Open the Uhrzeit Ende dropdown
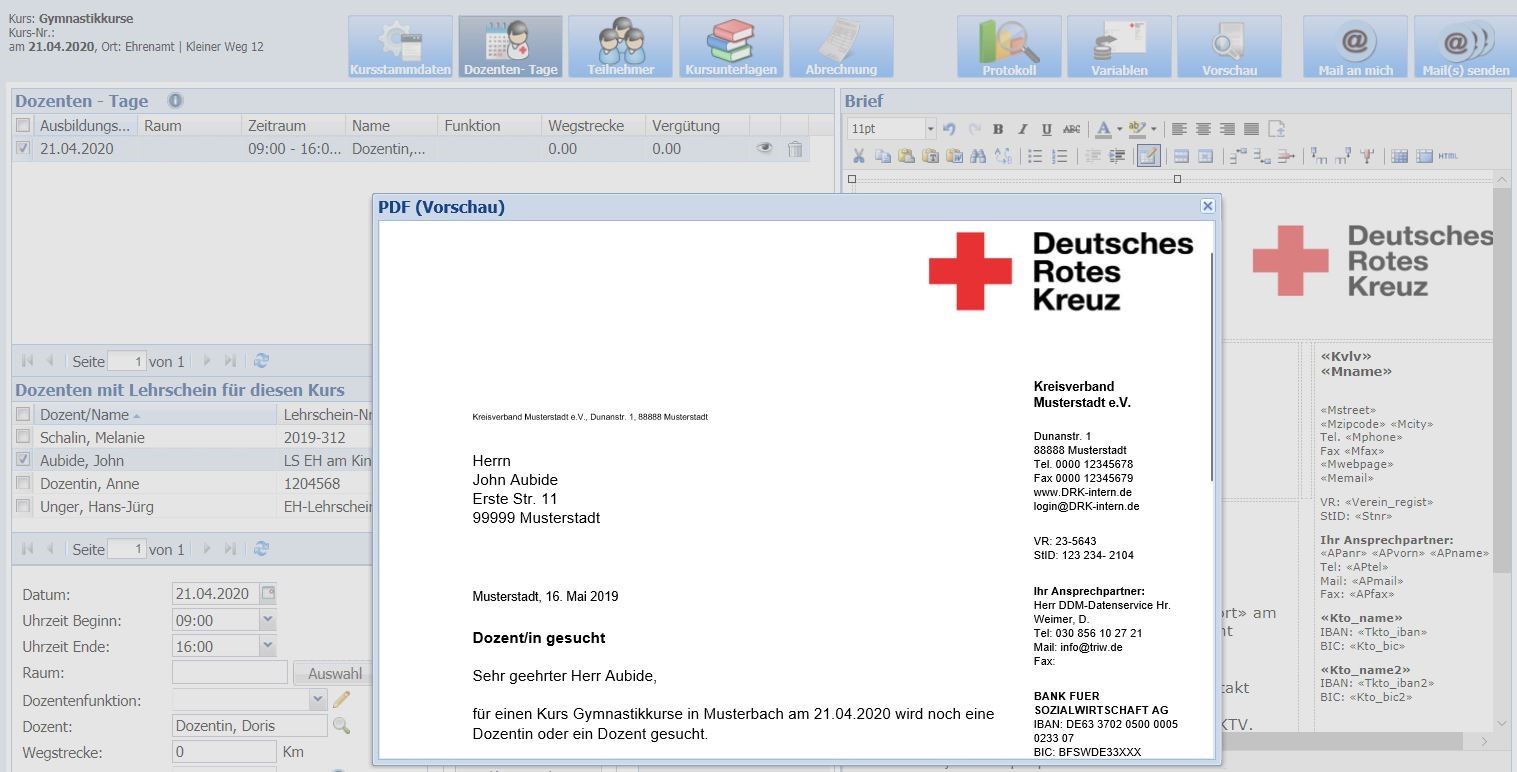Image resolution: width=1517 pixels, height=772 pixels. 267,646
